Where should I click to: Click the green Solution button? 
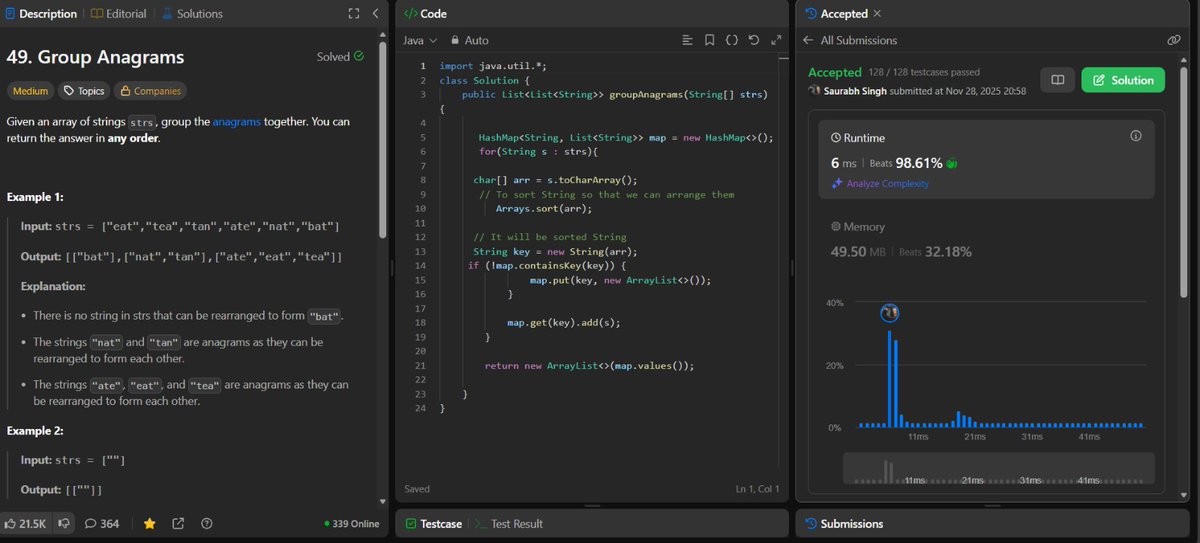(x=1123, y=80)
